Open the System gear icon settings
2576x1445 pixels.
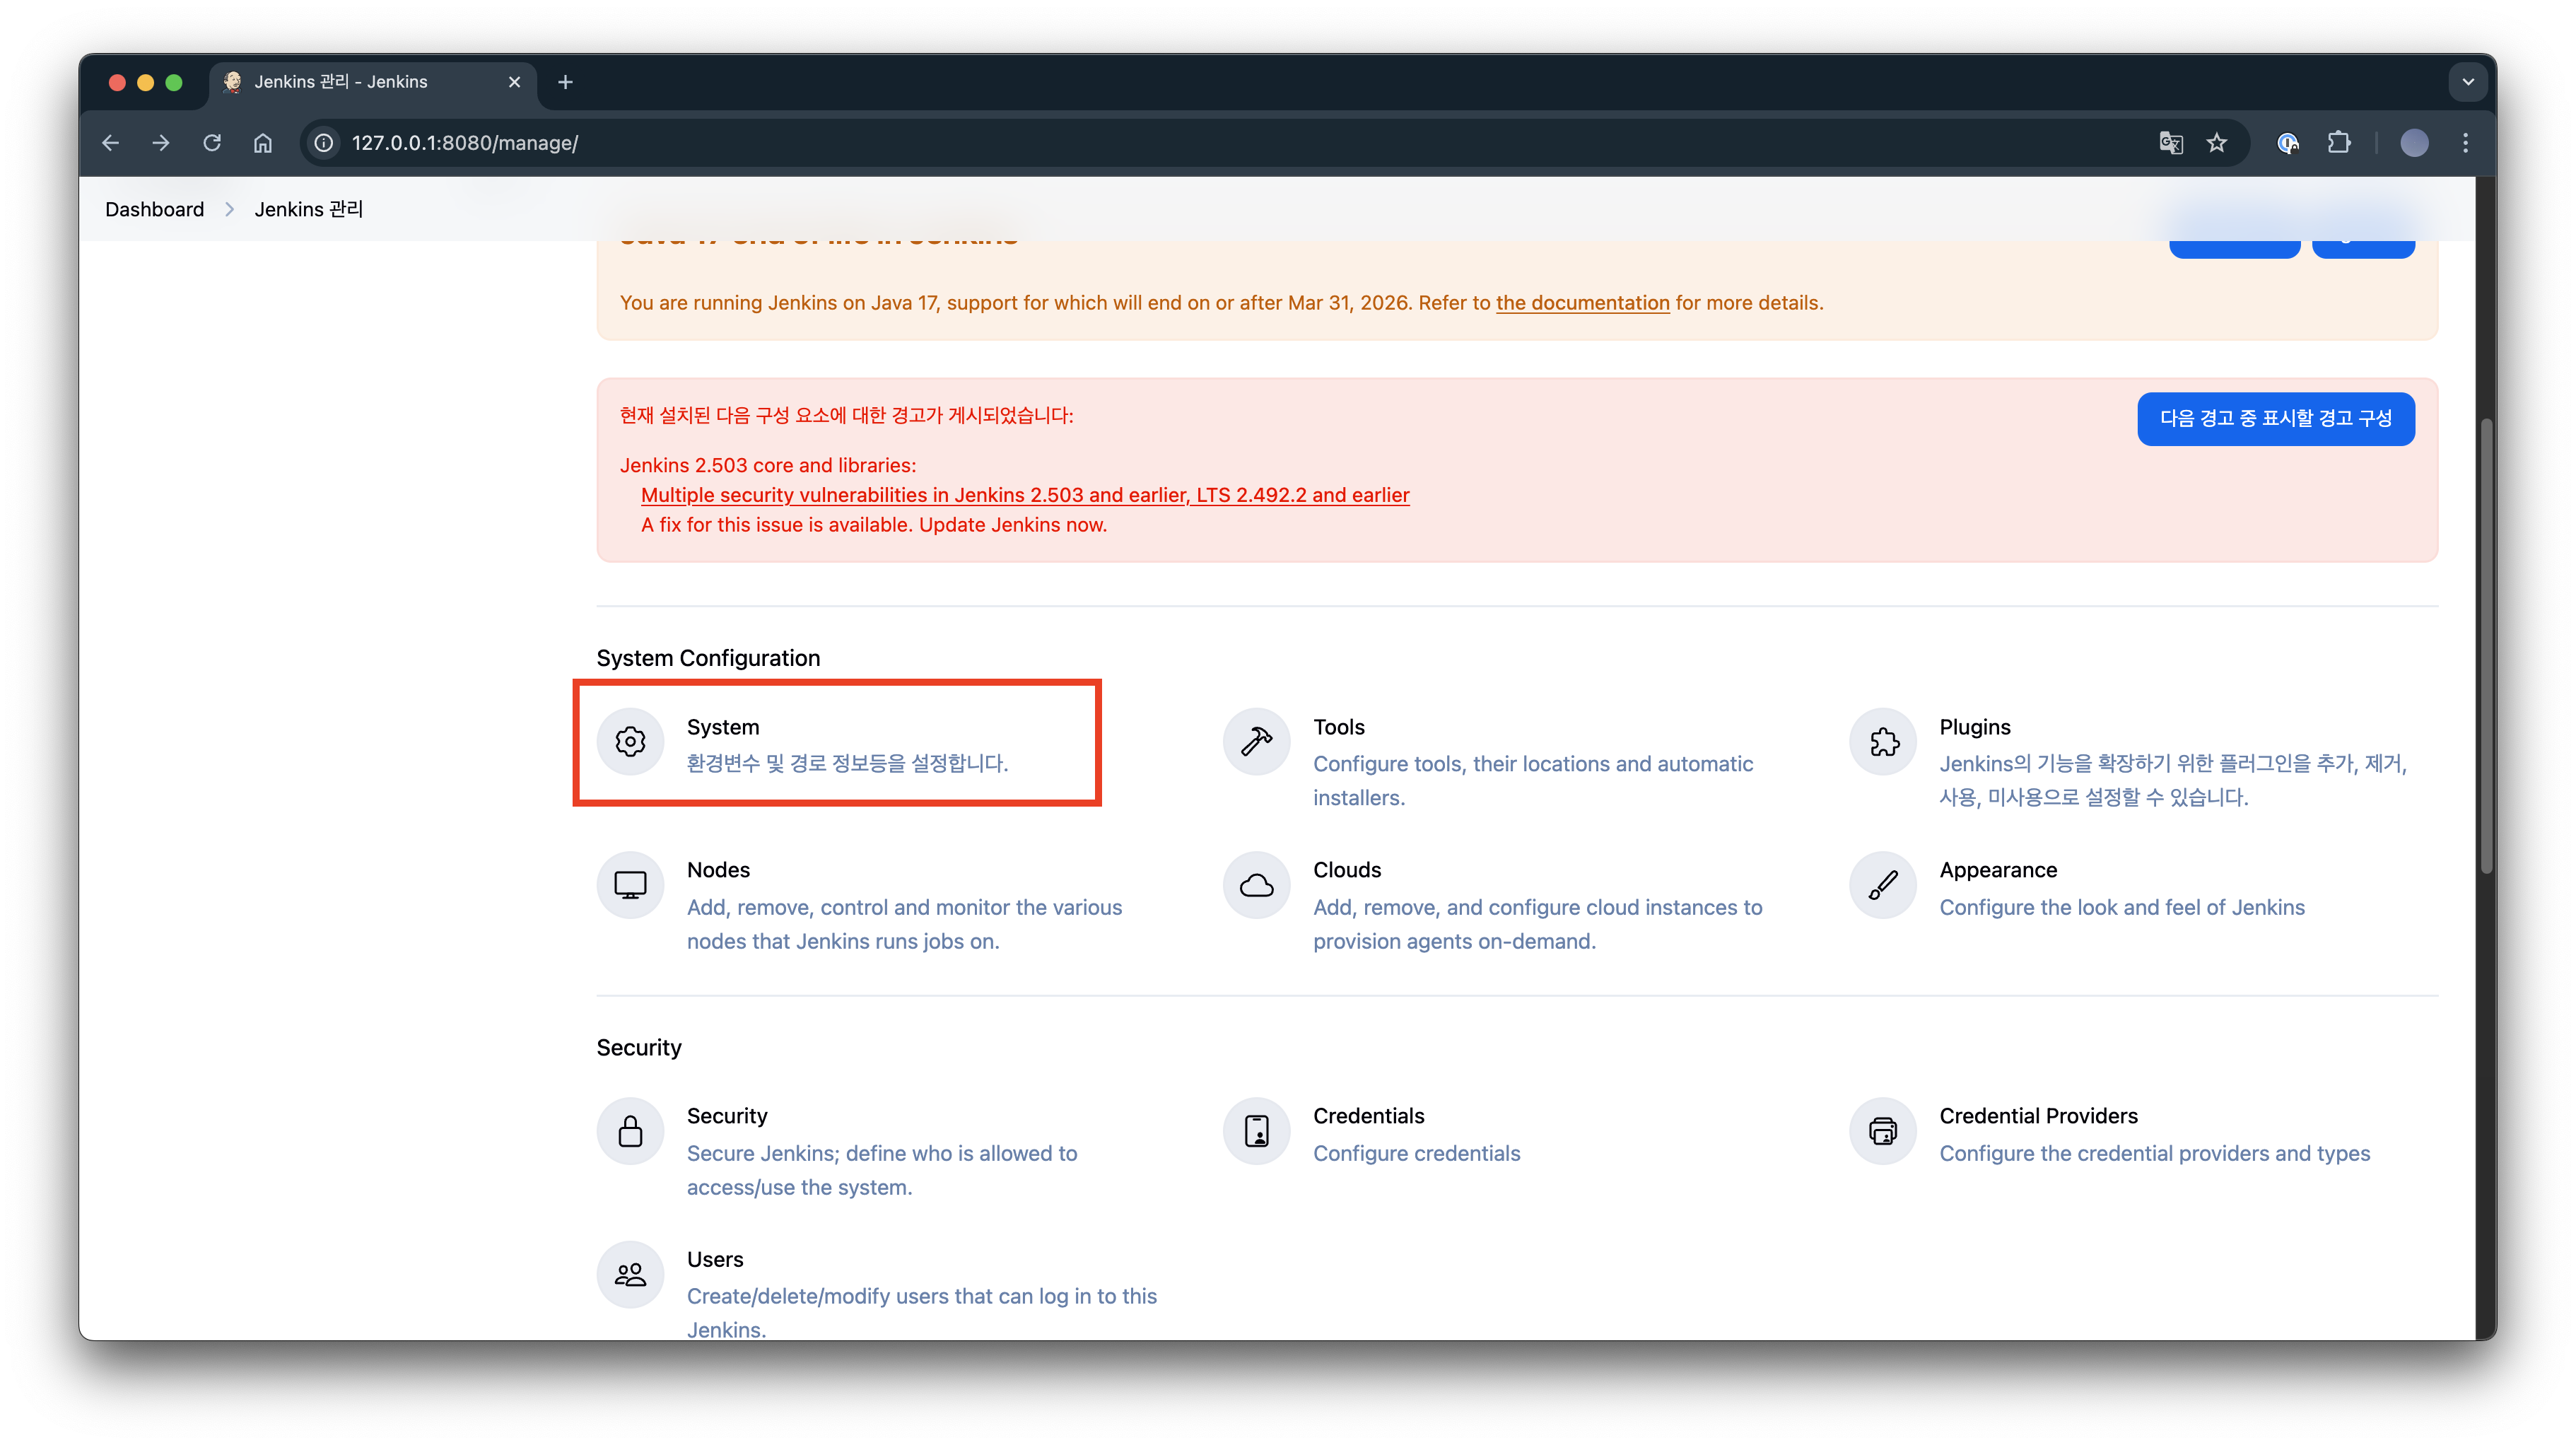point(630,742)
